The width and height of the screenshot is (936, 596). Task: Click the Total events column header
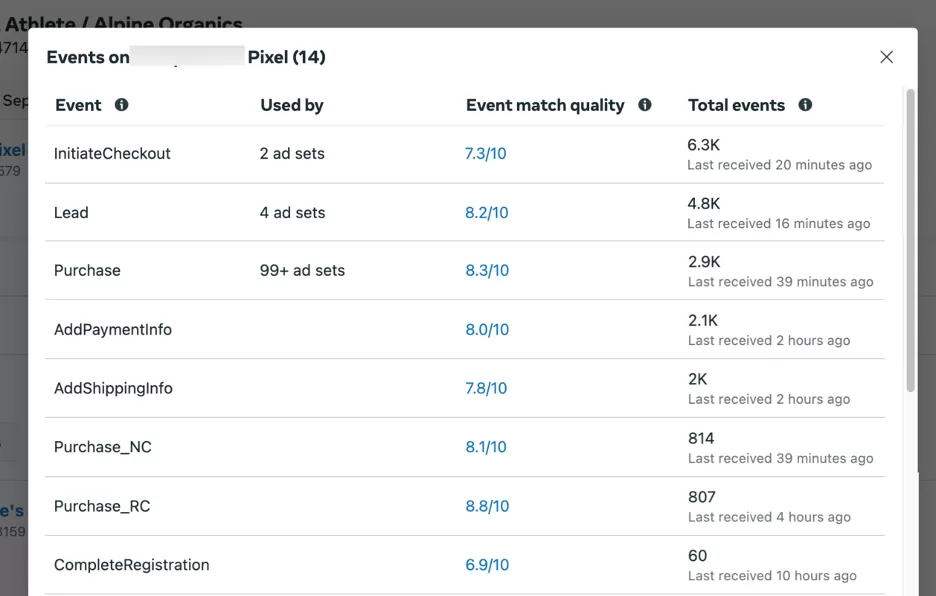736,105
